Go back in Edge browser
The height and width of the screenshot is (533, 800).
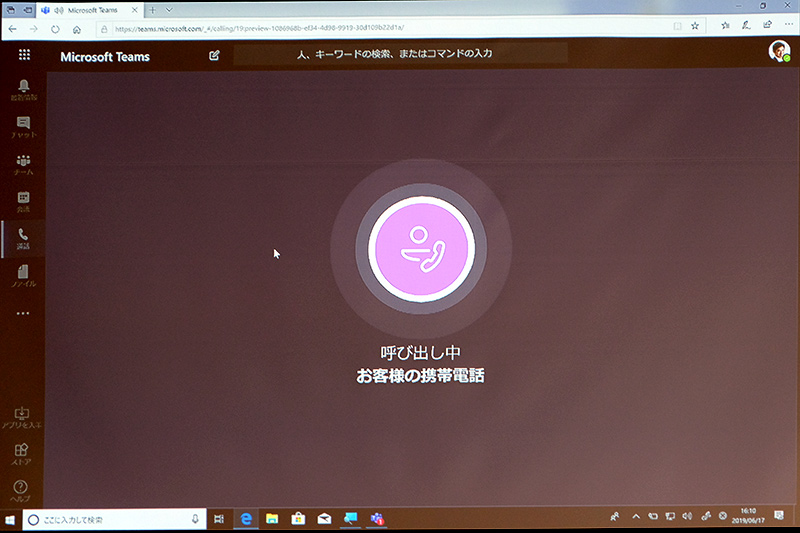tap(13, 29)
